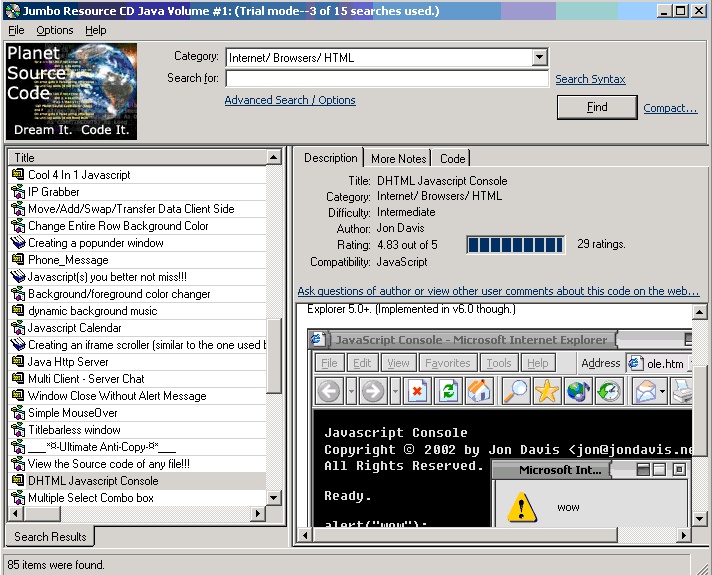
Task: Click the icon beside Creating a popunder window
Action: pyautogui.click(x=18, y=243)
